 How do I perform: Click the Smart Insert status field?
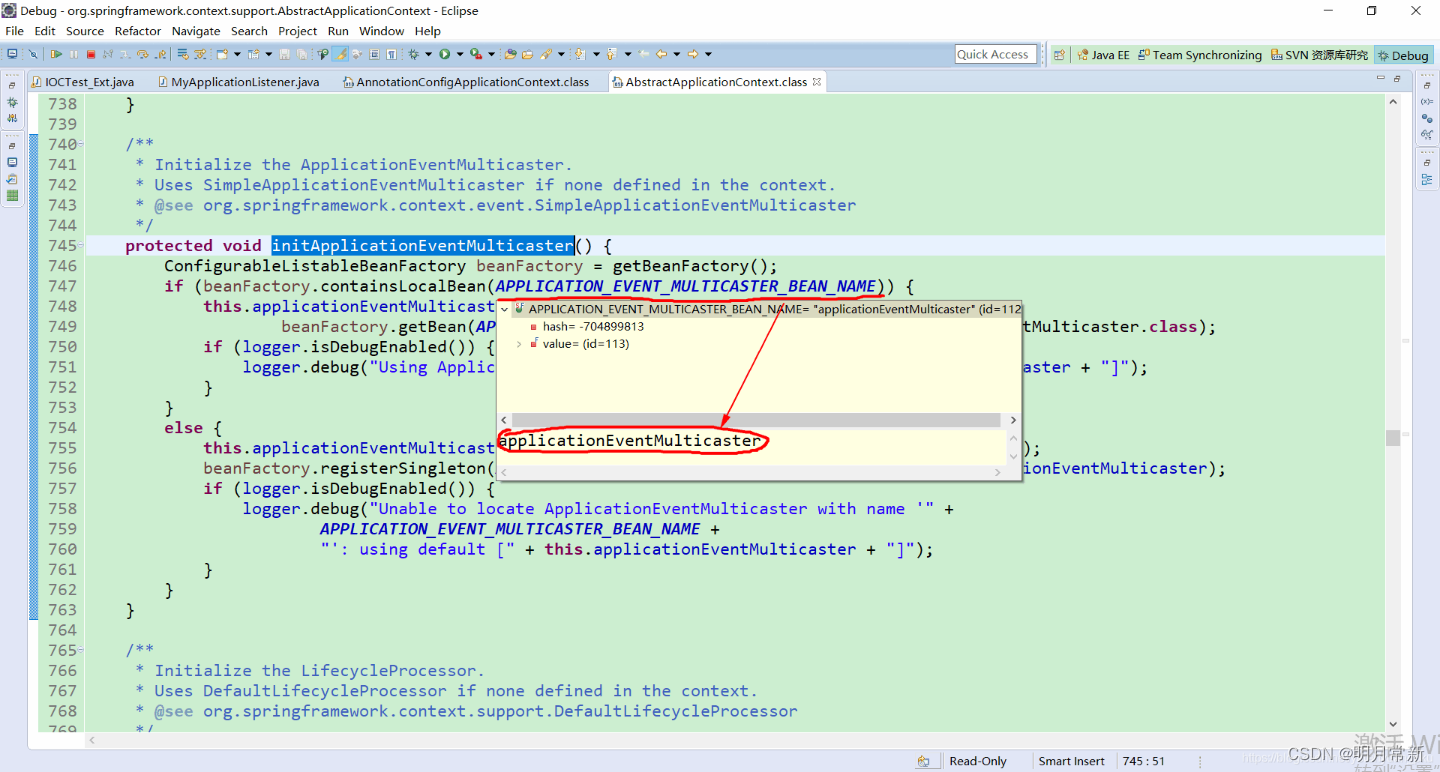point(1071,761)
